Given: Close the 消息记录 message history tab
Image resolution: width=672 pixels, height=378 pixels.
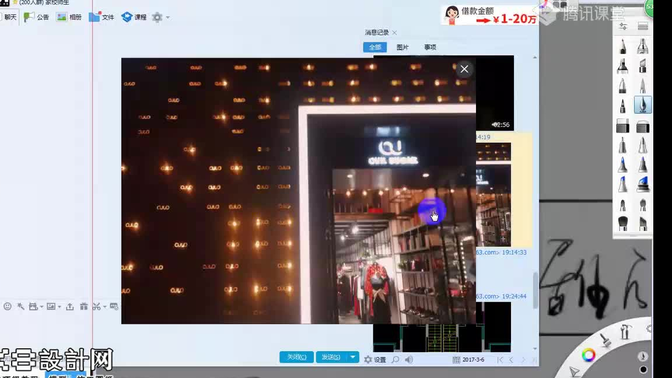Looking at the screenshot, I should tap(394, 33).
